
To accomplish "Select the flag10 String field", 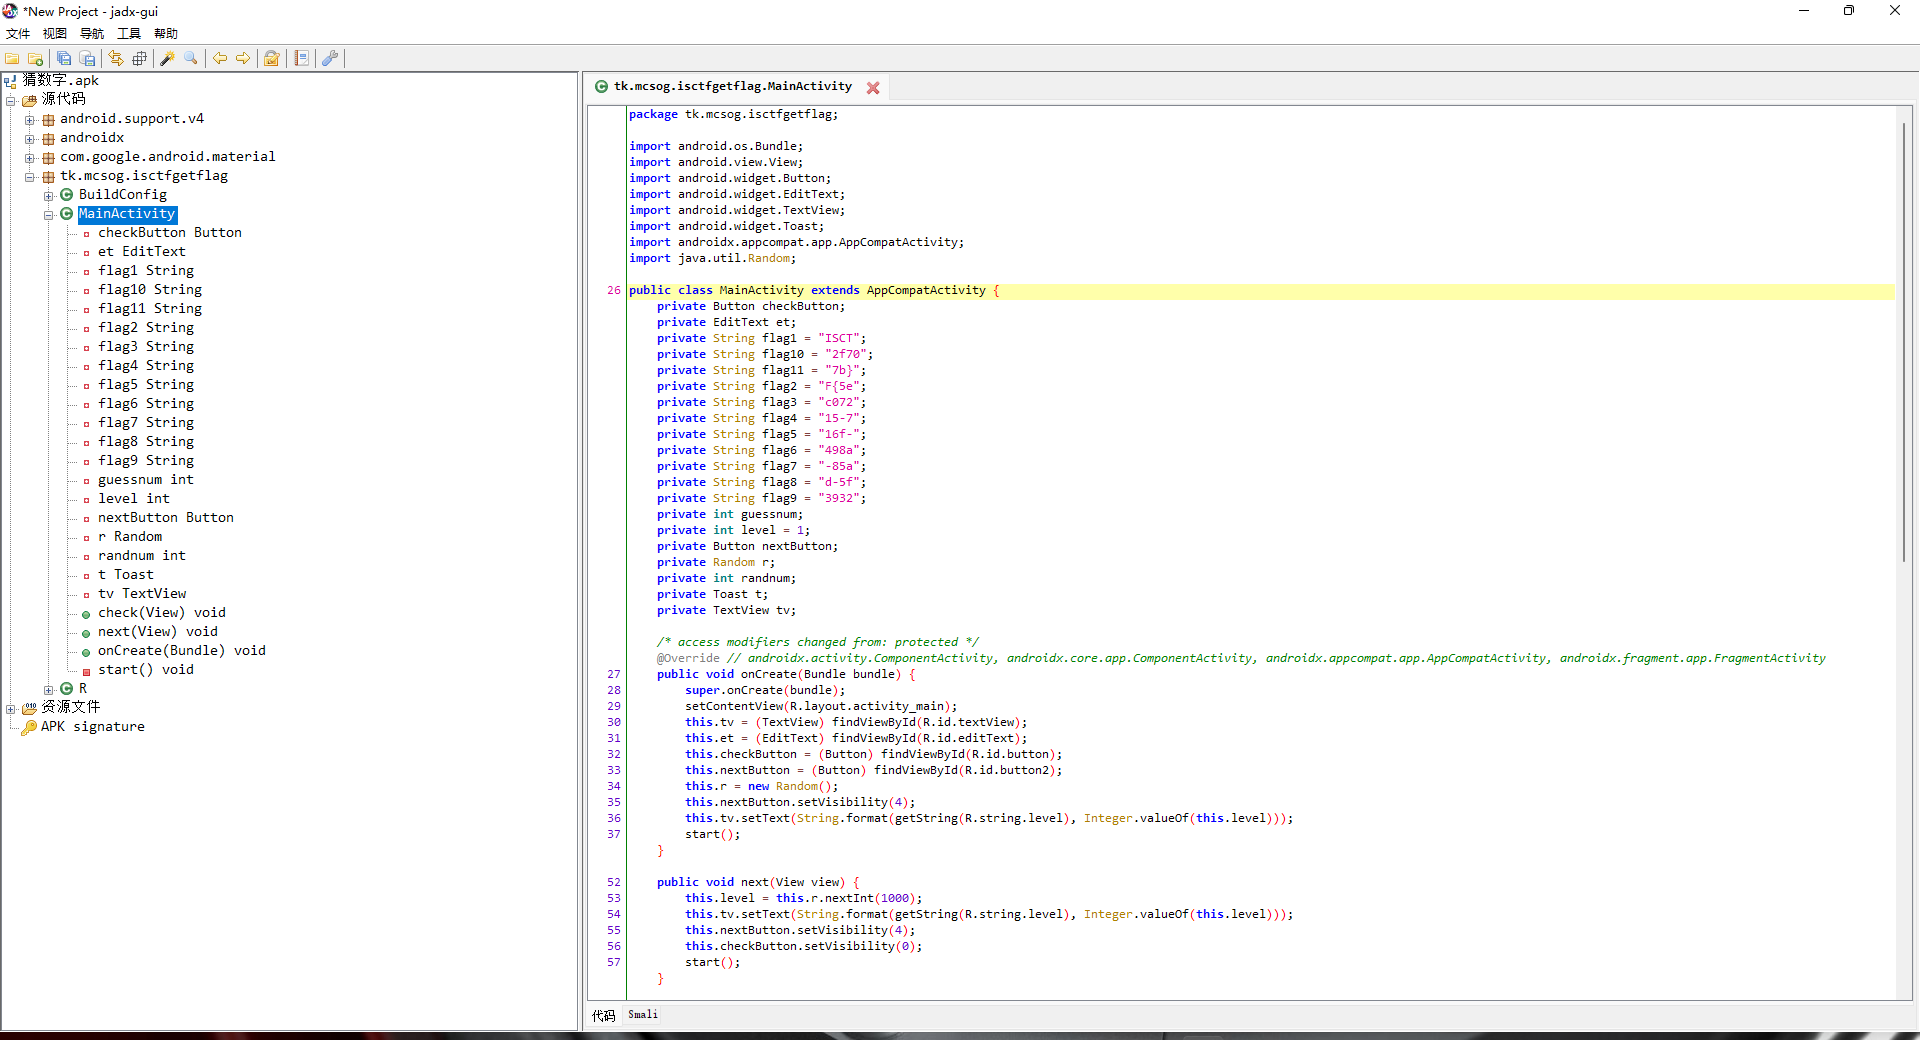I will pyautogui.click(x=150, y=290).
